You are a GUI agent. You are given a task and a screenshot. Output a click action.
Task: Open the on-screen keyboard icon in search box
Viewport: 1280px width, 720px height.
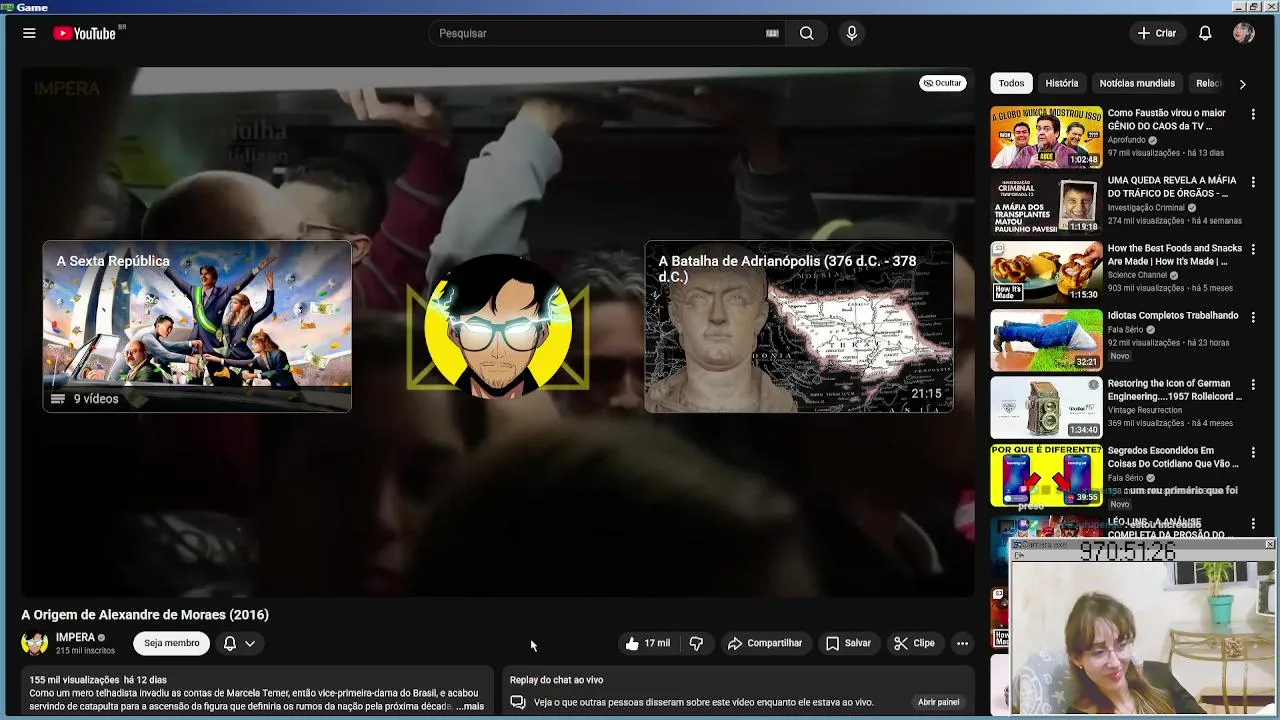[x=772, y=33]
